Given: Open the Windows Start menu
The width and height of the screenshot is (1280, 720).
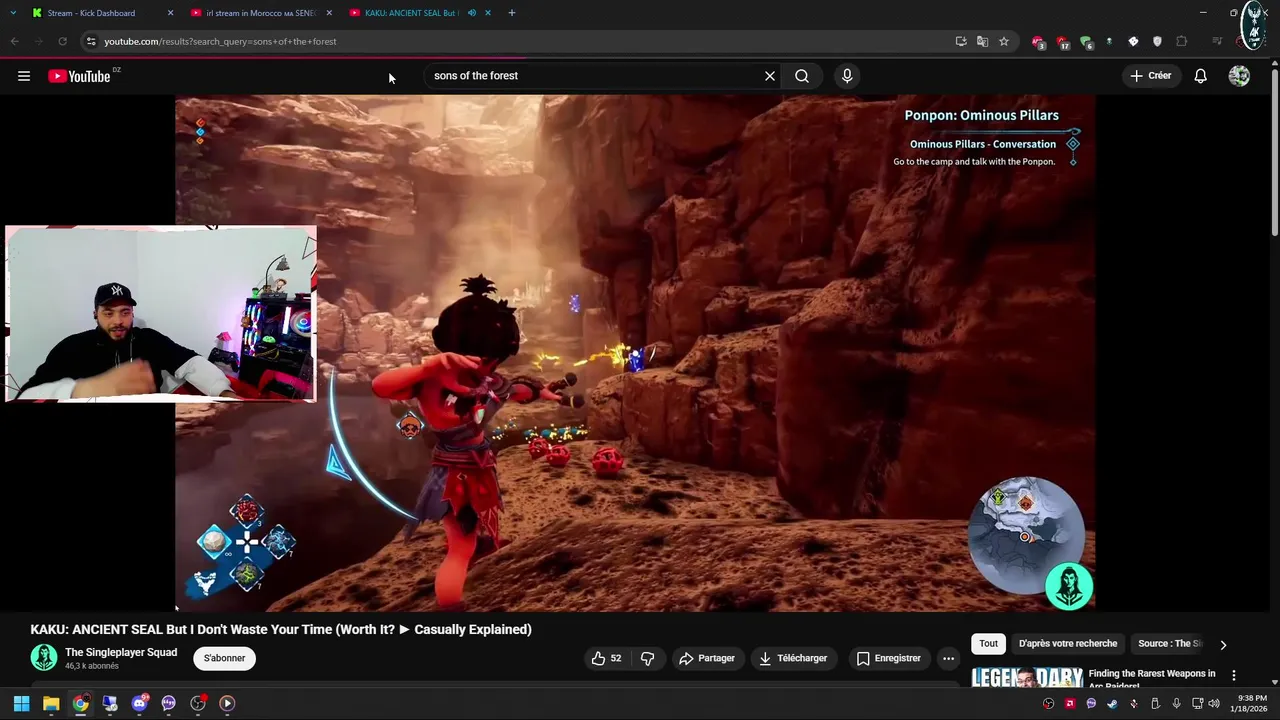Looking at the screenshot, I should (x=21, y=703).
